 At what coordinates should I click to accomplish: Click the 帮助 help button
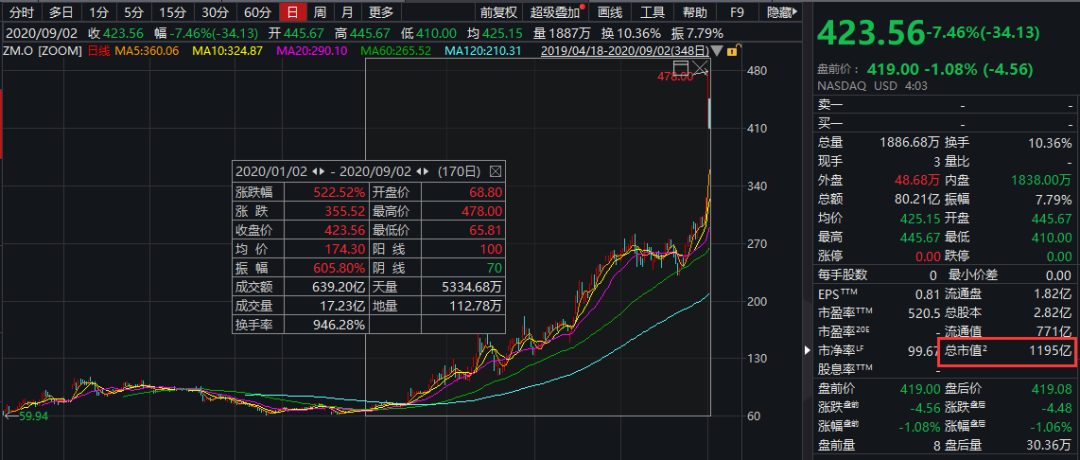(x=694, y=13)
